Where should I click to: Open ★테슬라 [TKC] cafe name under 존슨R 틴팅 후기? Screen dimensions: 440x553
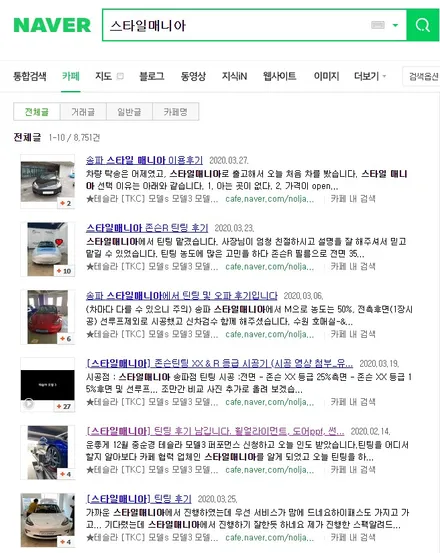click(152, 267)
